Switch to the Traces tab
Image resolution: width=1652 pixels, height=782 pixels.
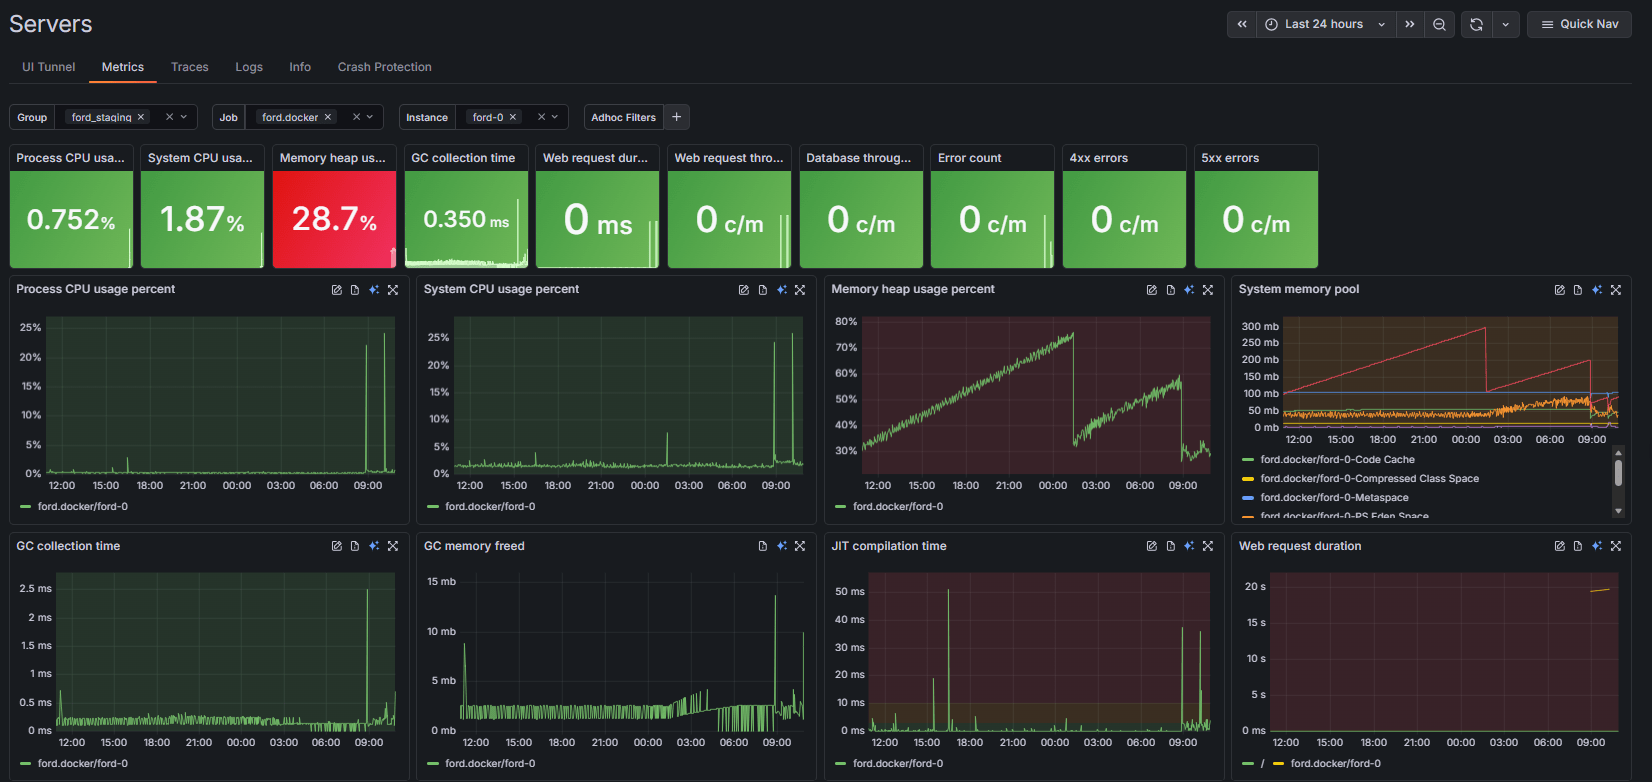click(x=189, y=67)
